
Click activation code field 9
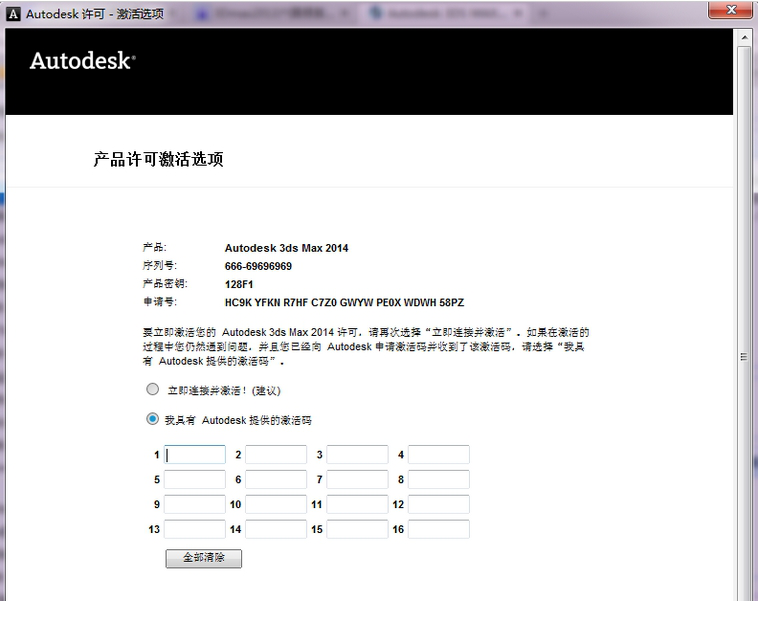195,504
